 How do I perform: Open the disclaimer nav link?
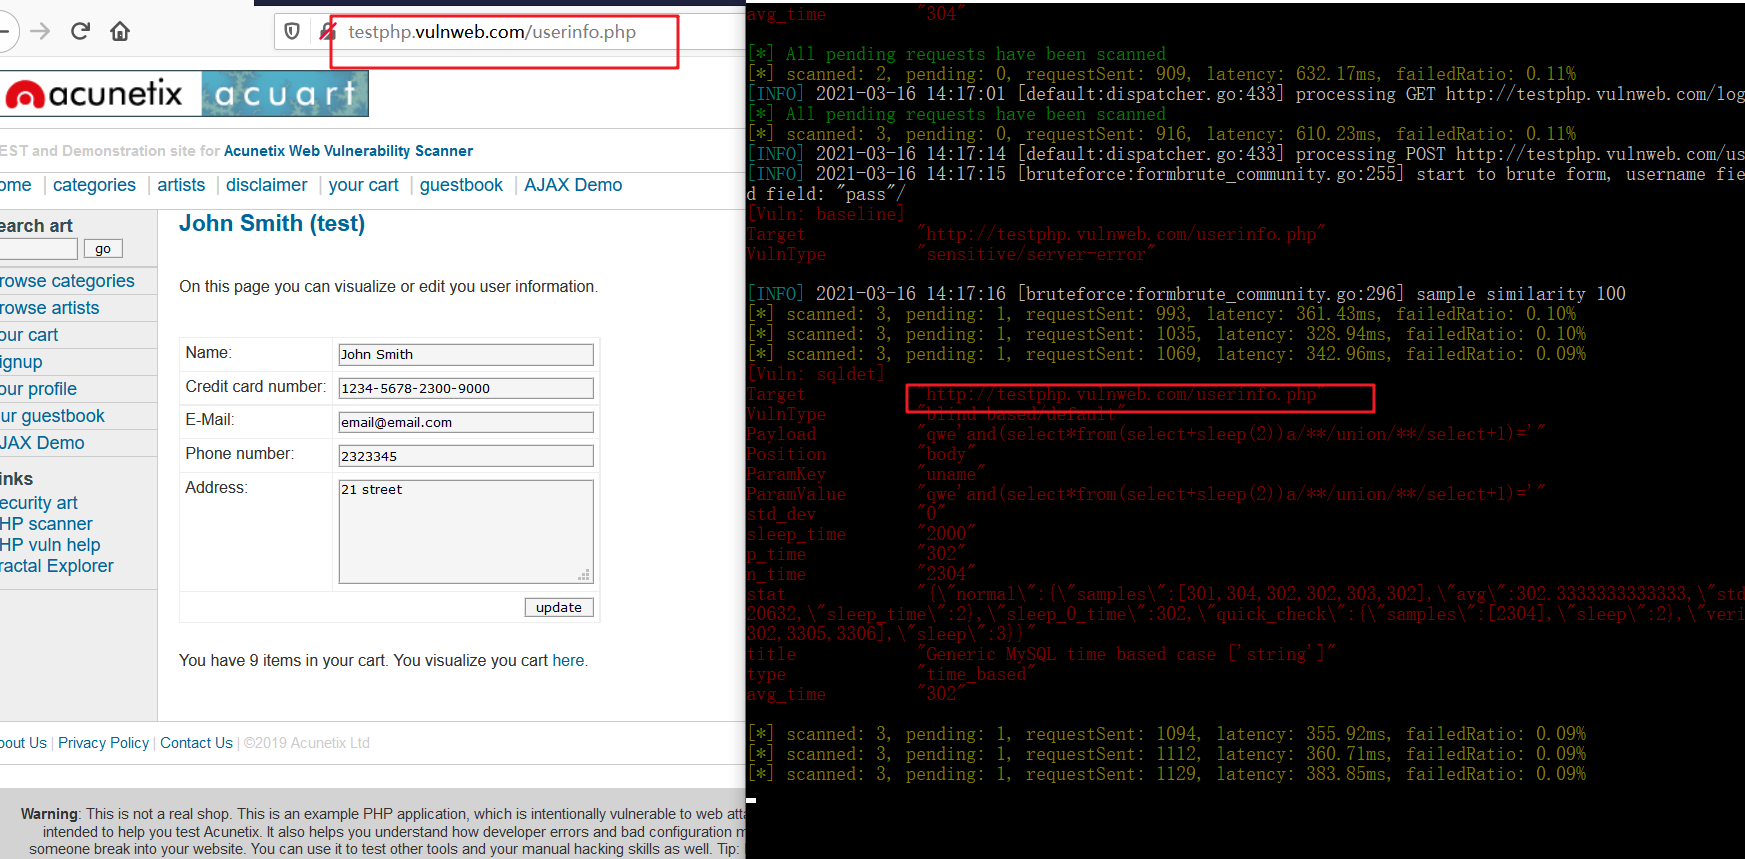tap(266, 185)
